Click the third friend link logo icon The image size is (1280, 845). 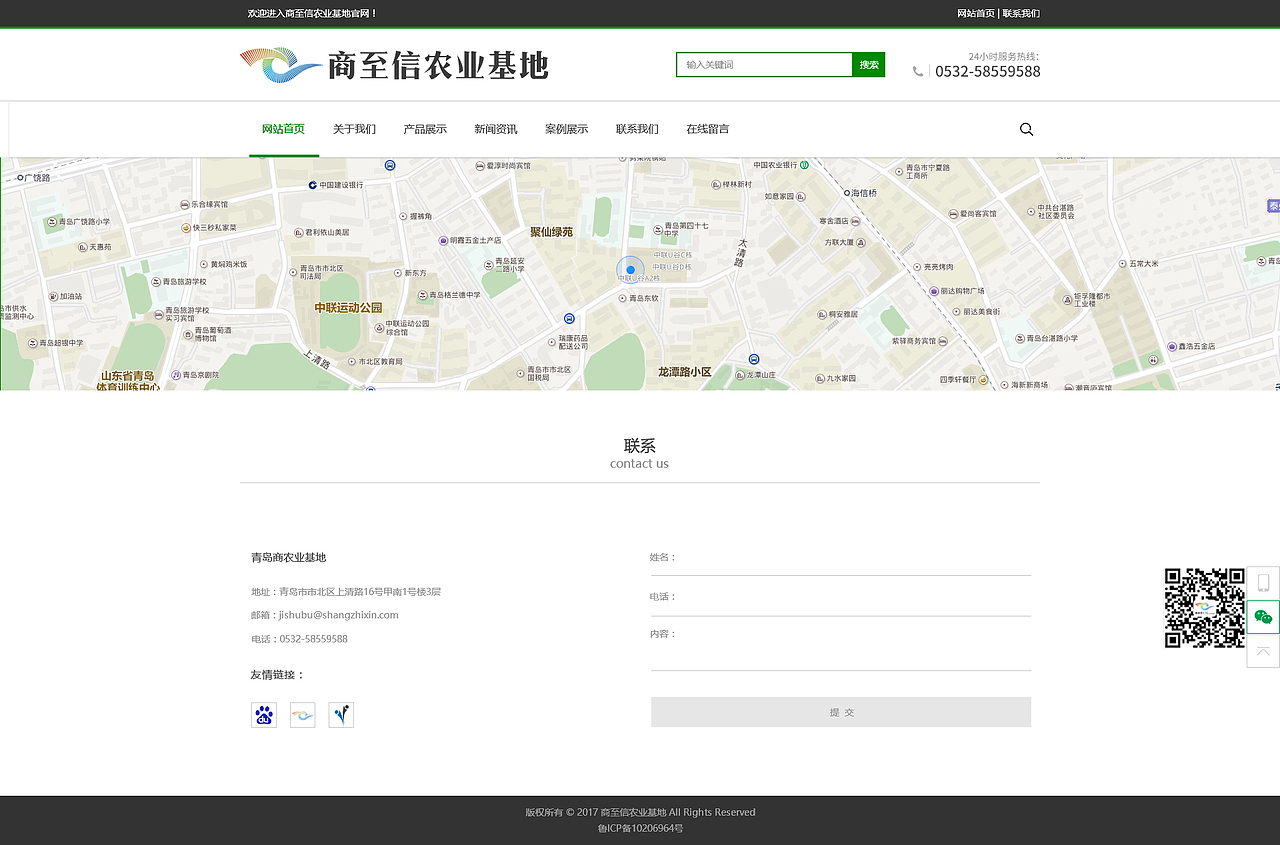click(x=340, y=714)
